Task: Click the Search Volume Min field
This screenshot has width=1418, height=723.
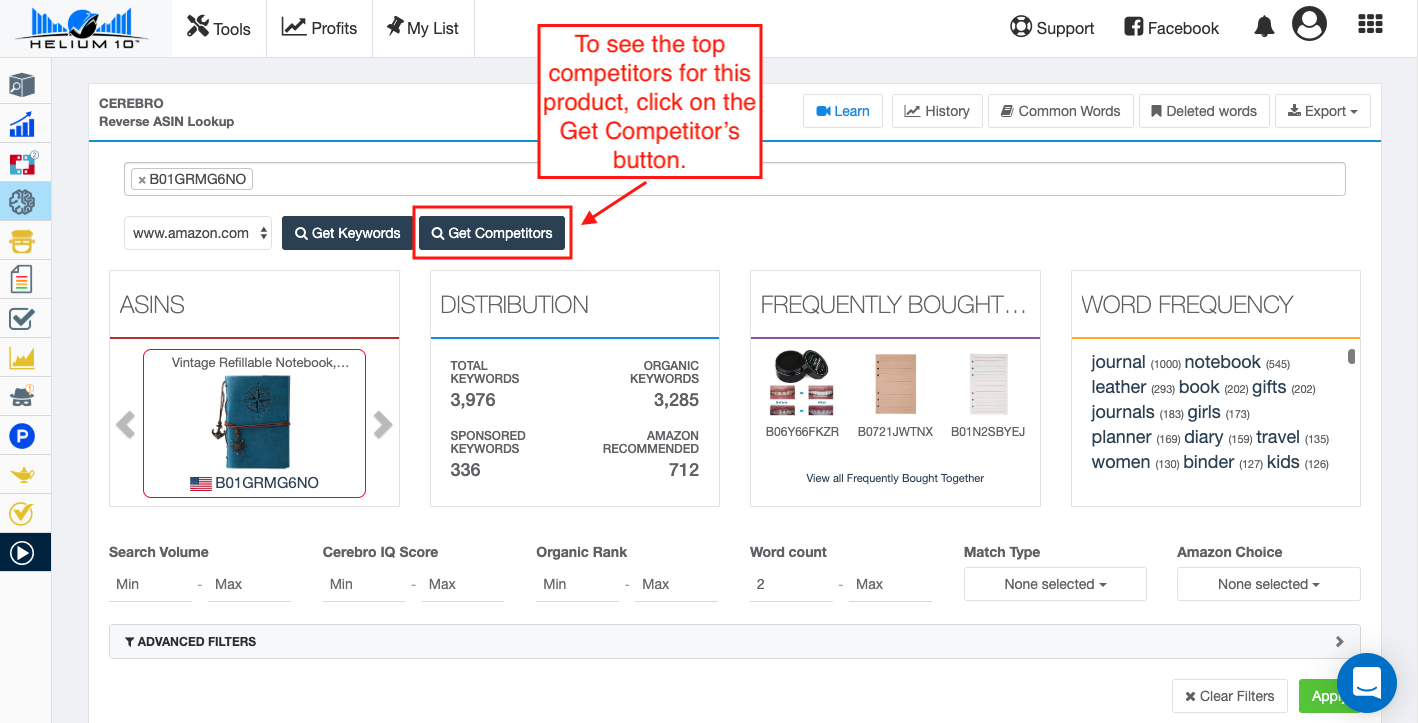Action: (150, 584)
